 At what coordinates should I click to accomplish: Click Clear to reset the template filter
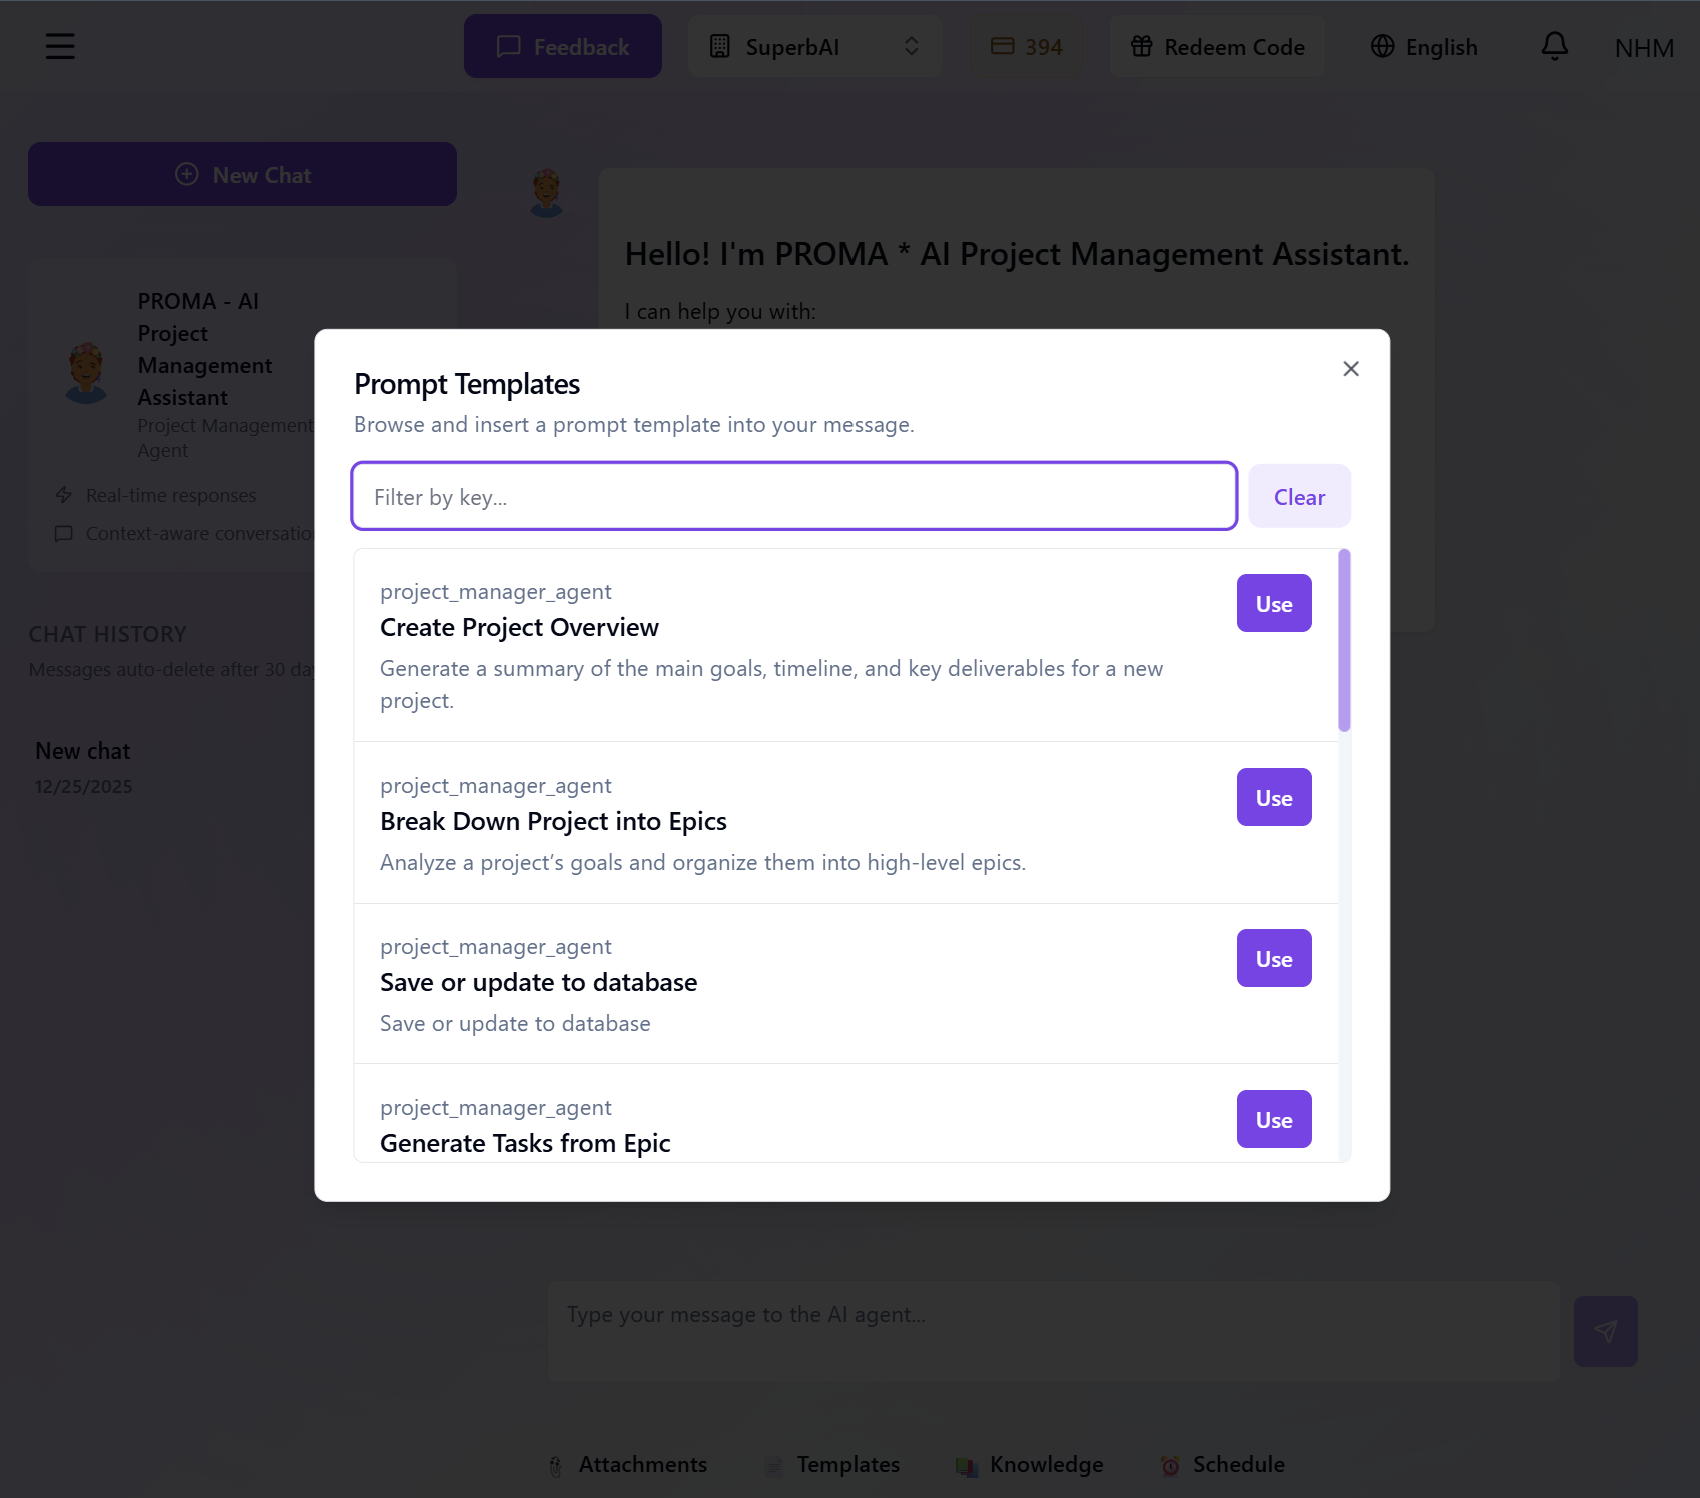(1298, 496)
